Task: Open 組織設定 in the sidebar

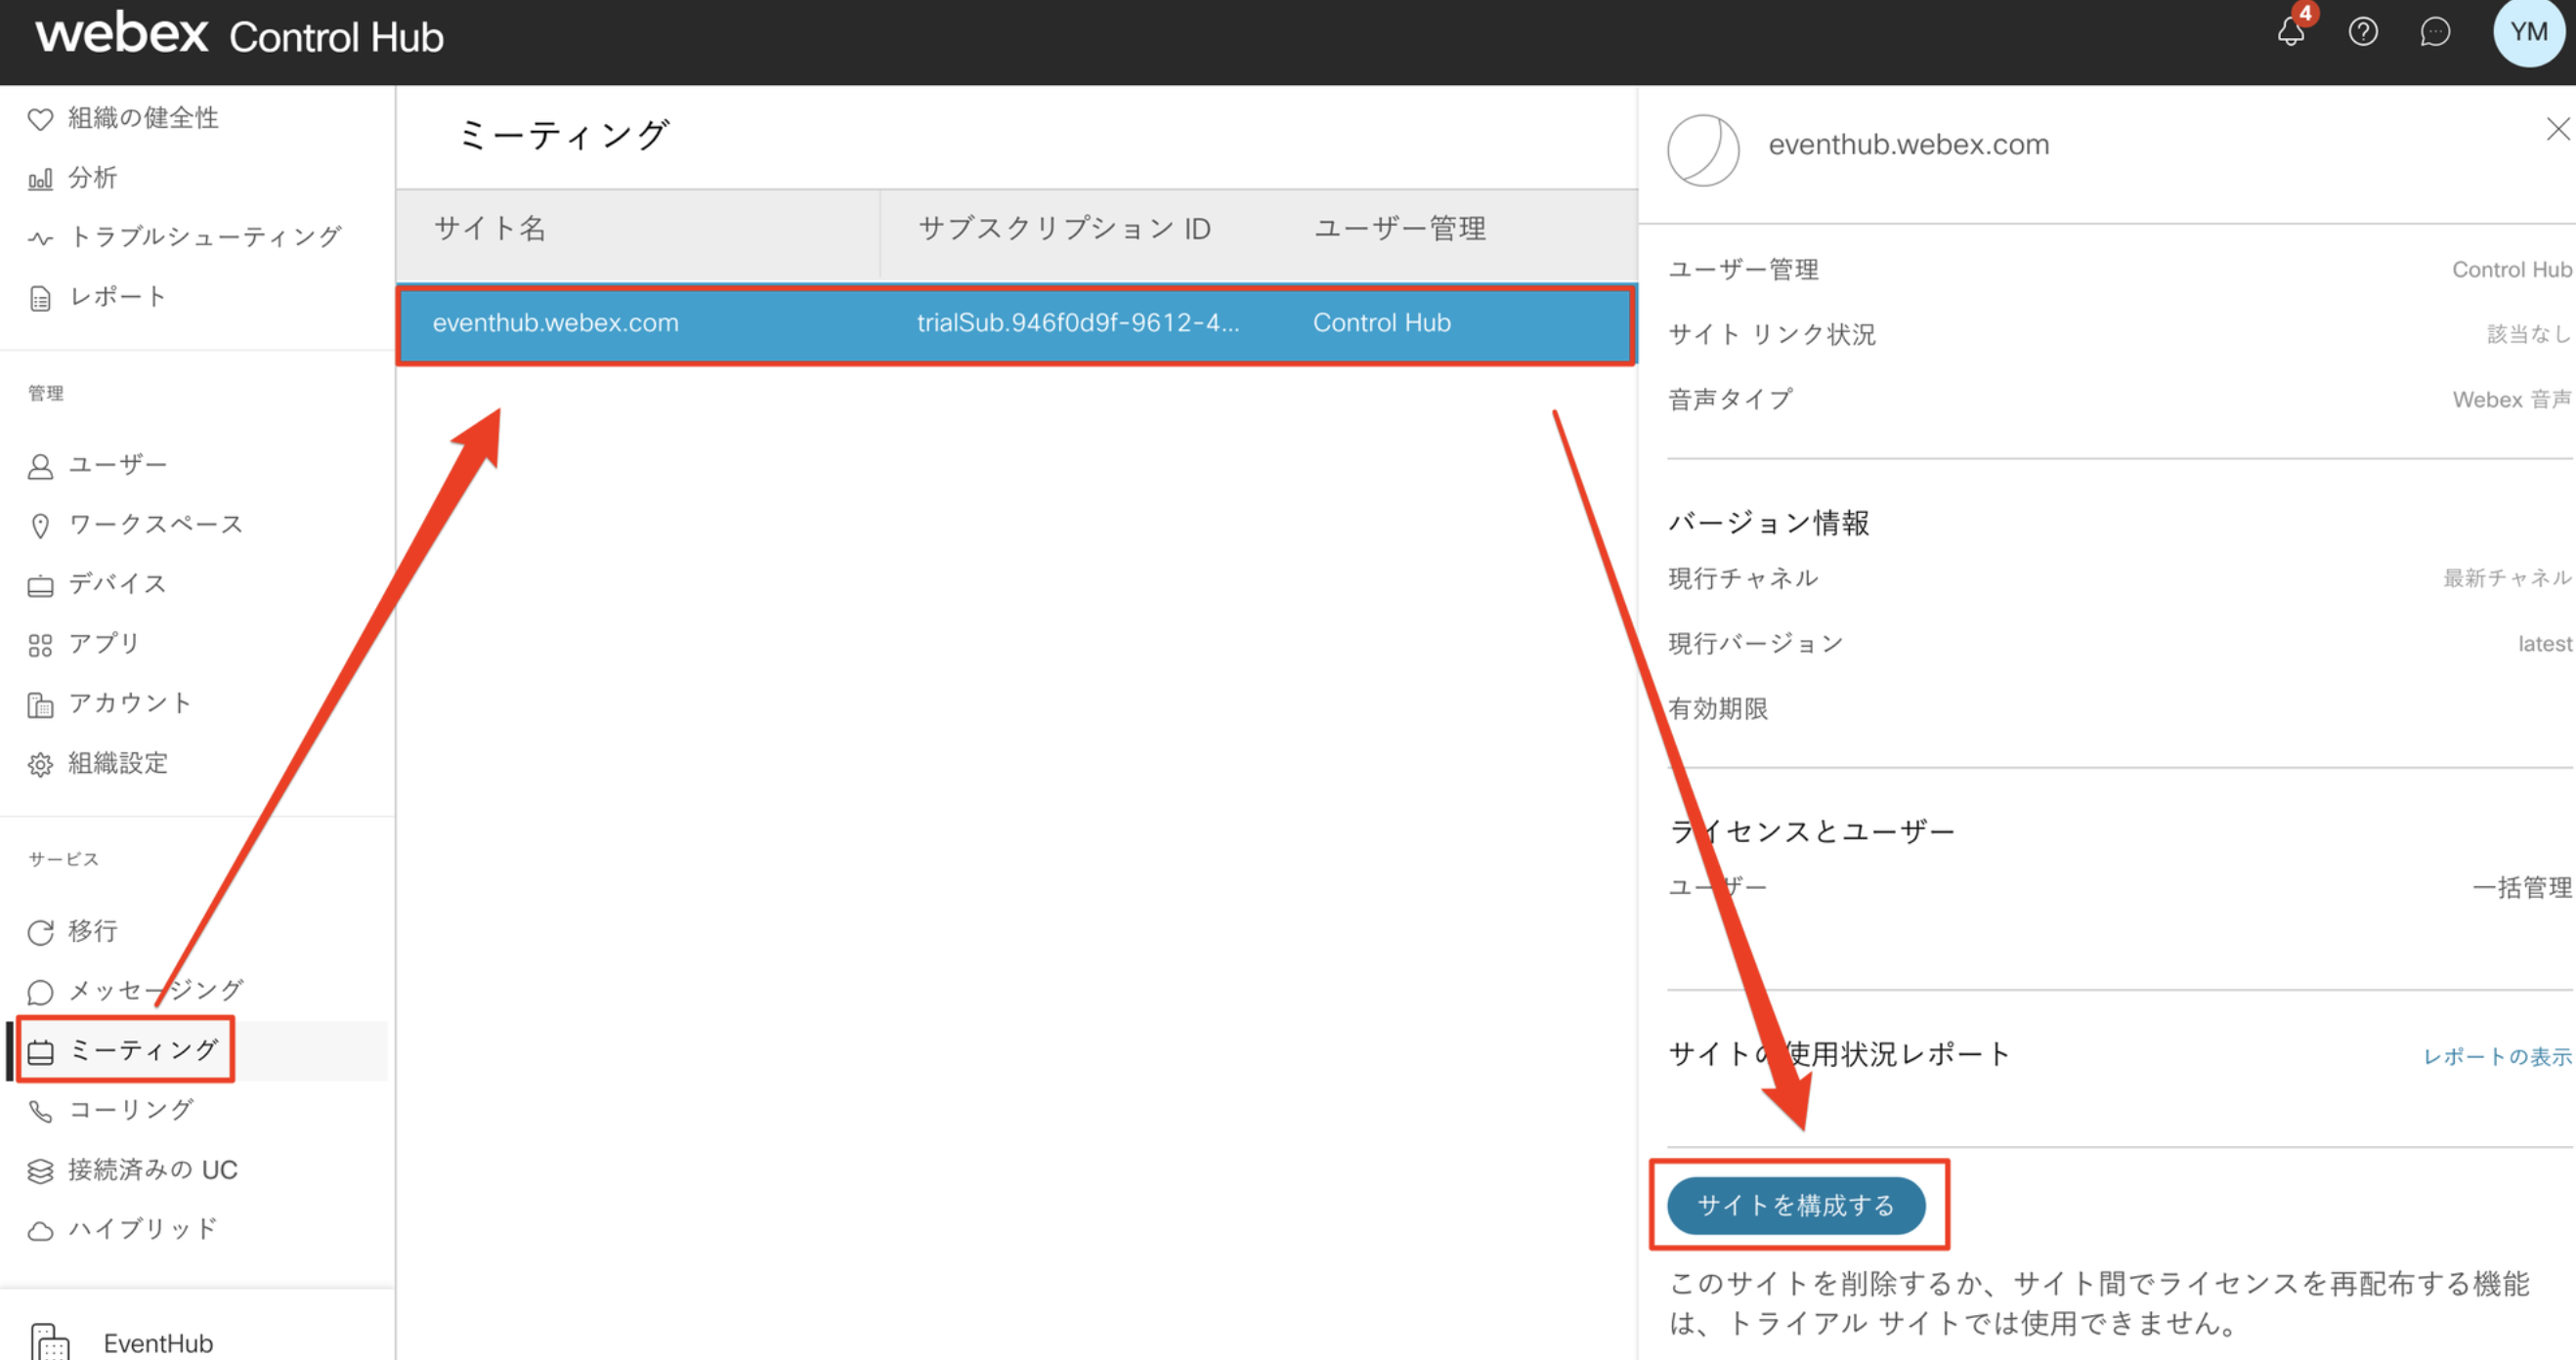Action: 117,764
